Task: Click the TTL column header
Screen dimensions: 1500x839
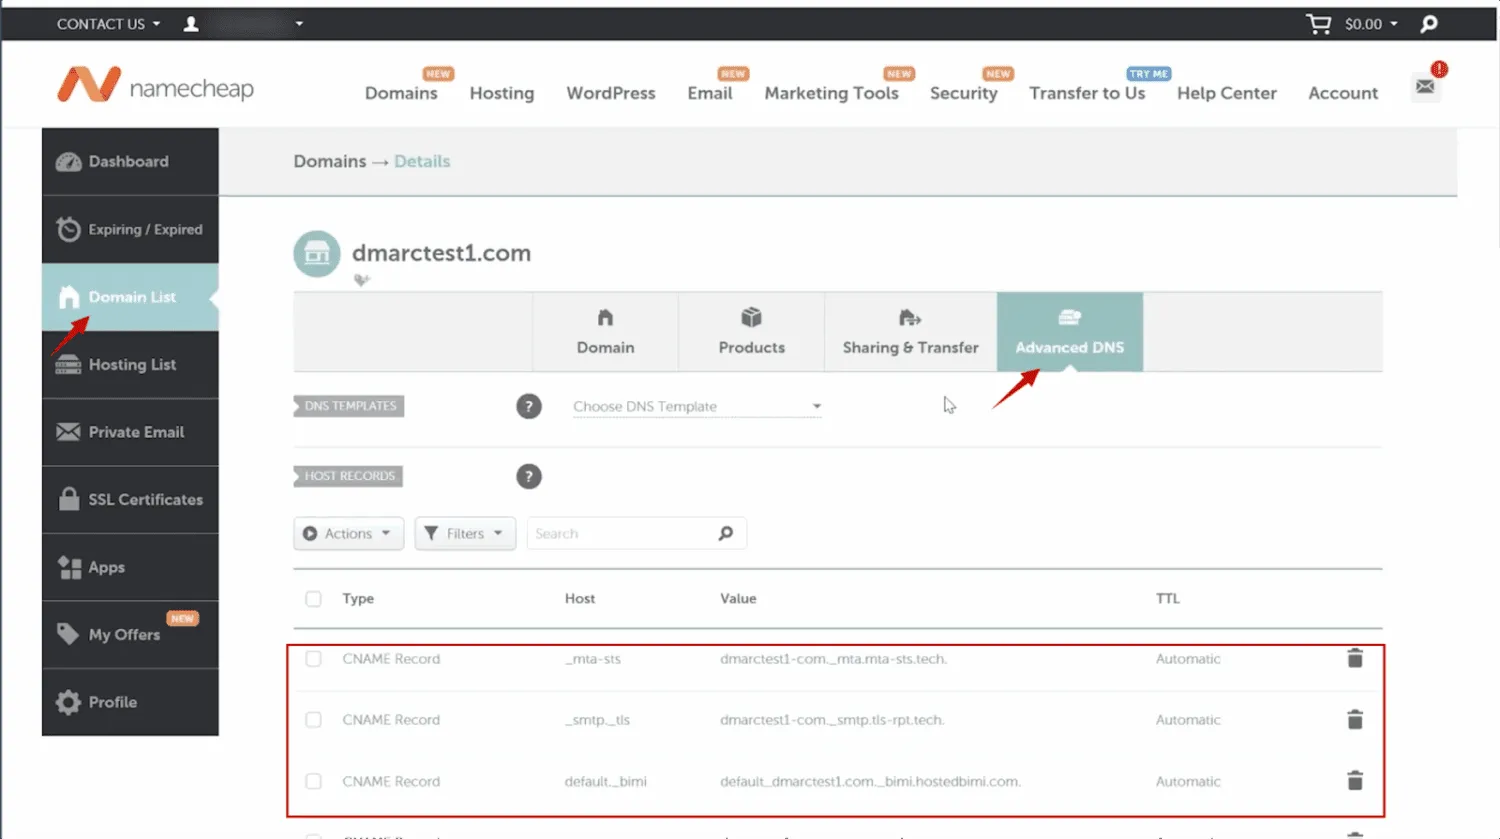Action: point(1168,598)
